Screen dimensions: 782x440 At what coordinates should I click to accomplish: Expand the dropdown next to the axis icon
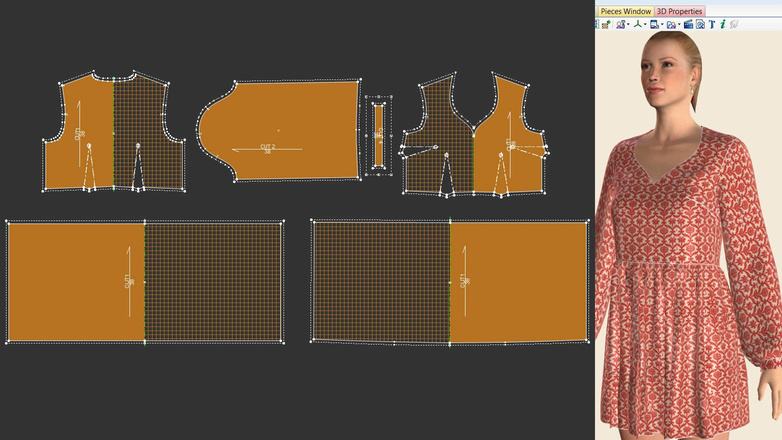click(x=646, y=24)
